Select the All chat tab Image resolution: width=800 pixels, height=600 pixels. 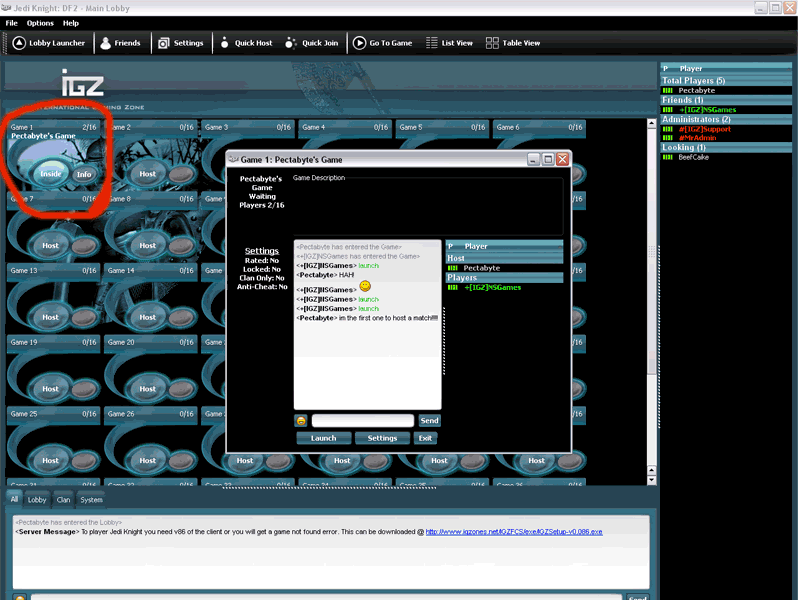point(14,499)
